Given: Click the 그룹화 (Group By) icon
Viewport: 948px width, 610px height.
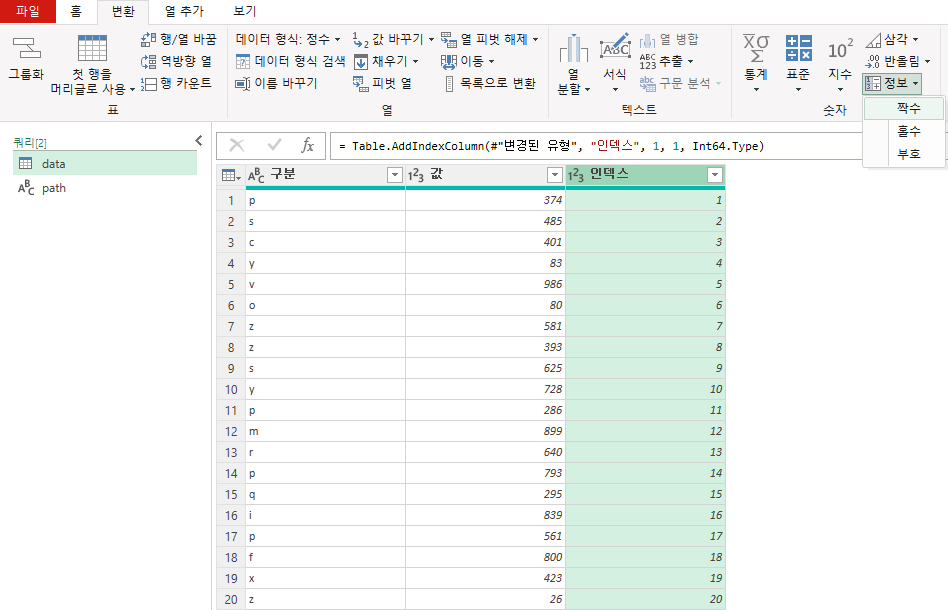Looking at the screenshot, I should (x=27, y=48).
